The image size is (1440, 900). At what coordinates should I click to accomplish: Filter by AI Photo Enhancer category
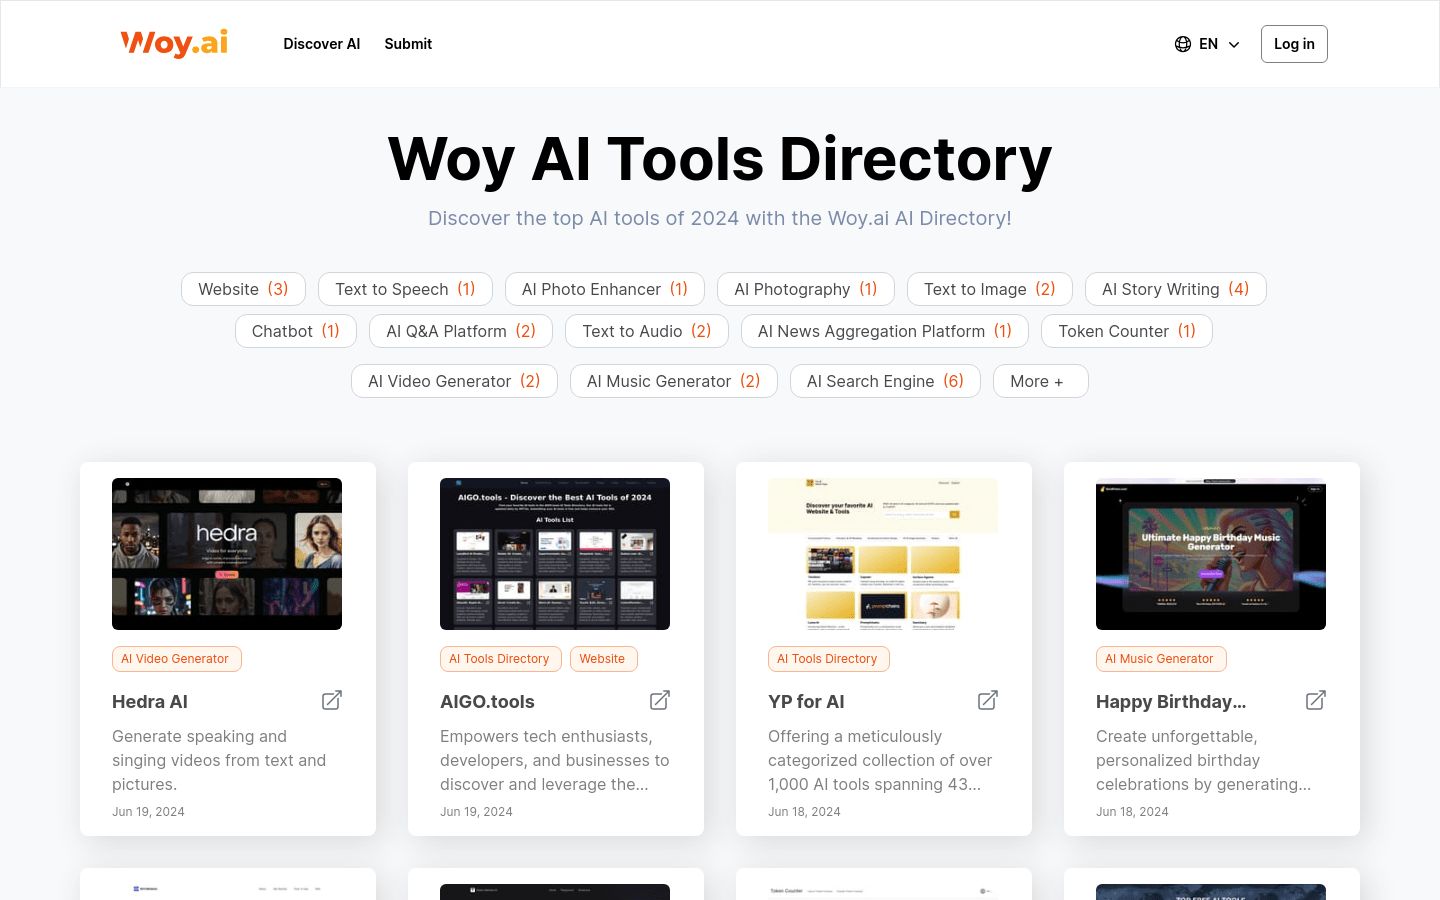605,289
